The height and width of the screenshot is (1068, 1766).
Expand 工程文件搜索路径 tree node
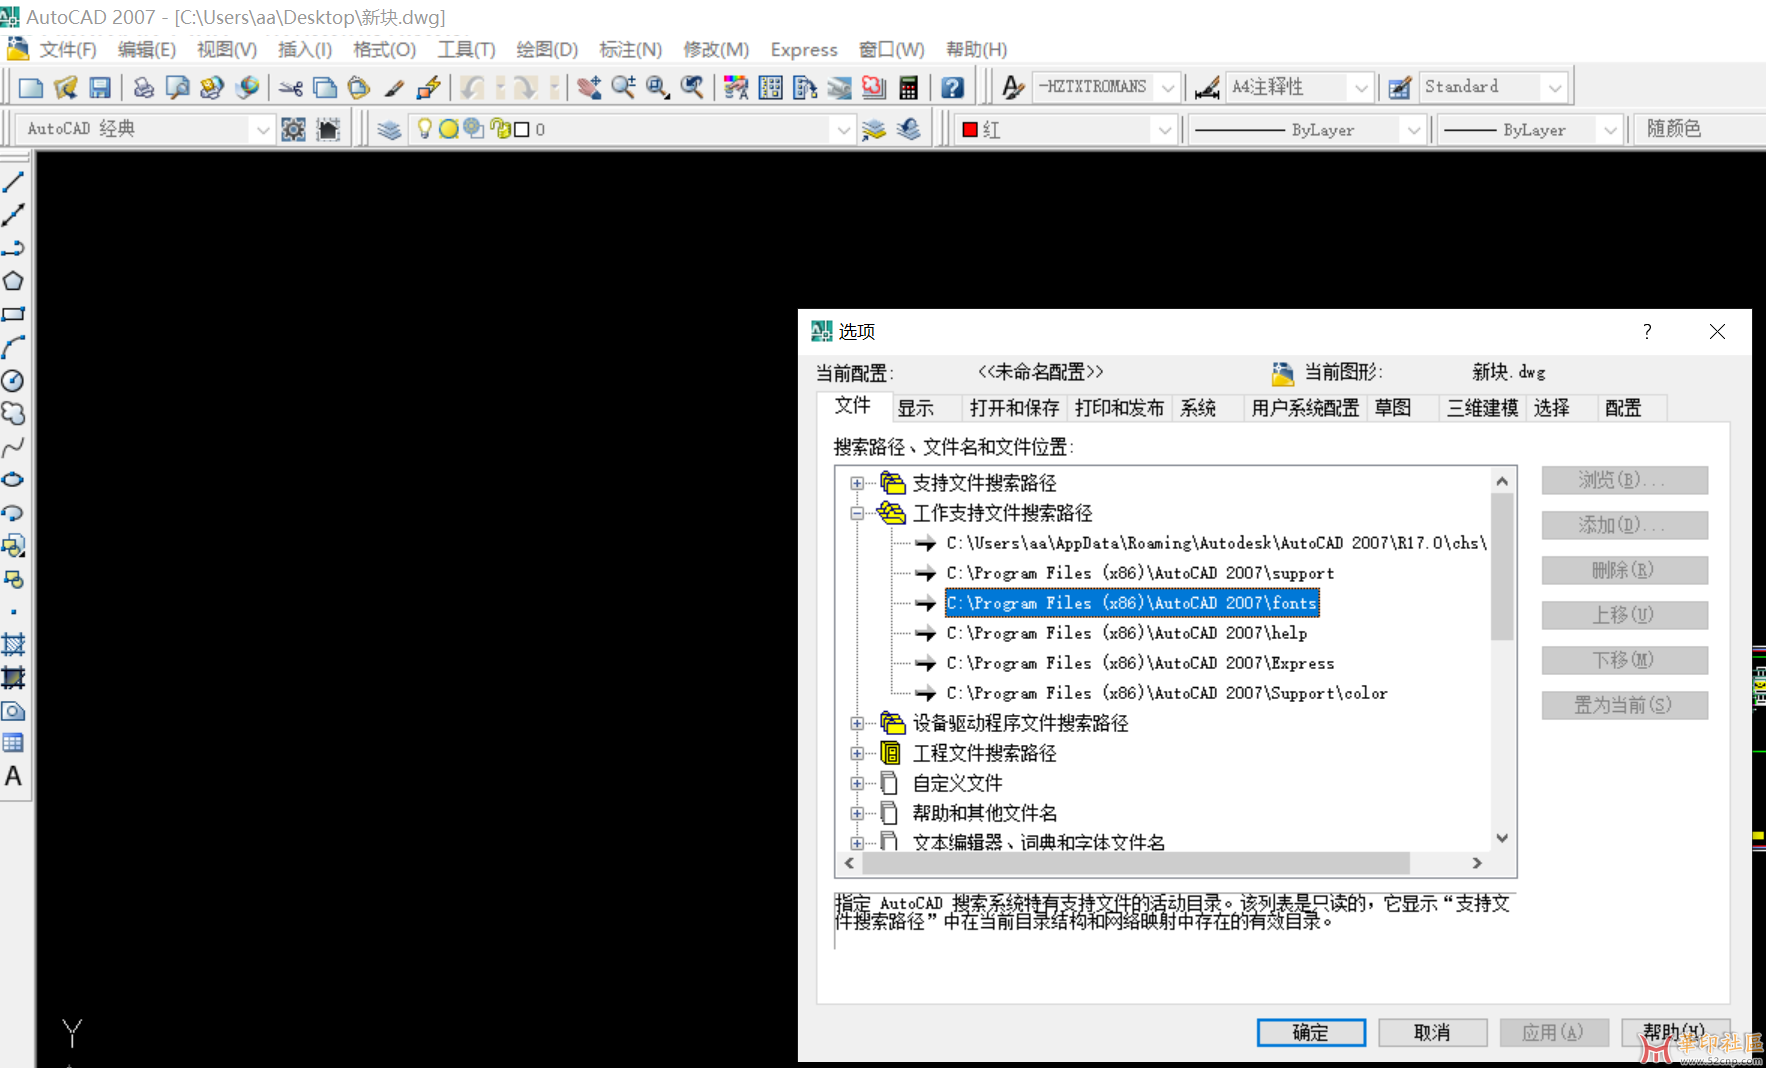pyautogui.click(x=857, y=753)
